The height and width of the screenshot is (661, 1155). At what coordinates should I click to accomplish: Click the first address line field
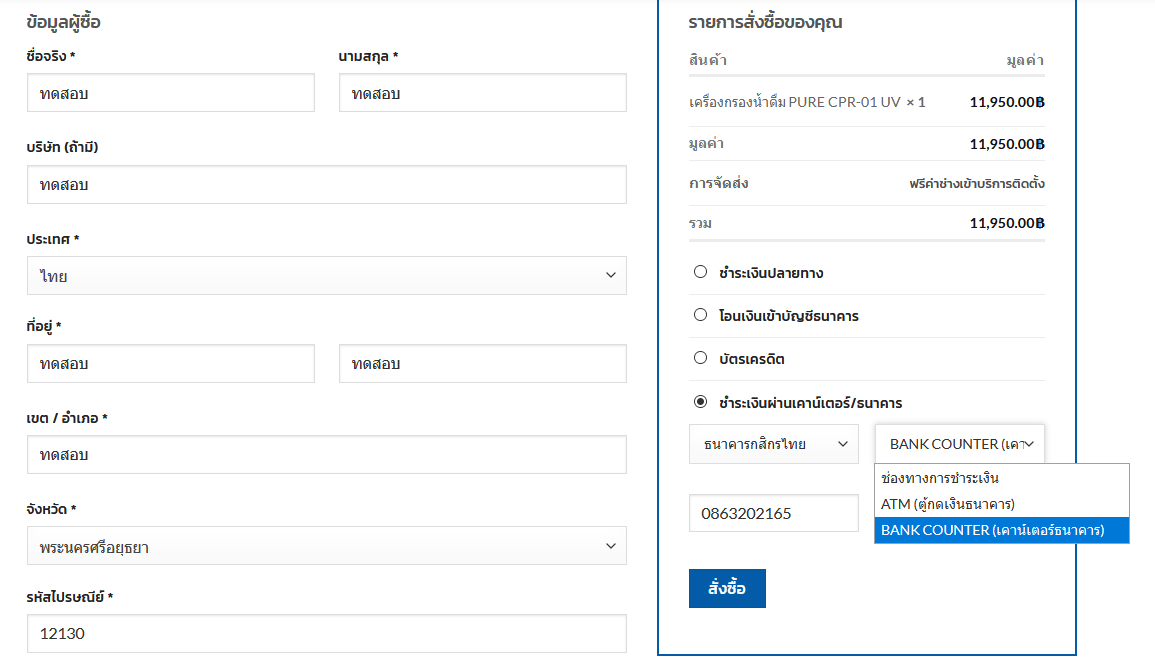coord(170,364)
